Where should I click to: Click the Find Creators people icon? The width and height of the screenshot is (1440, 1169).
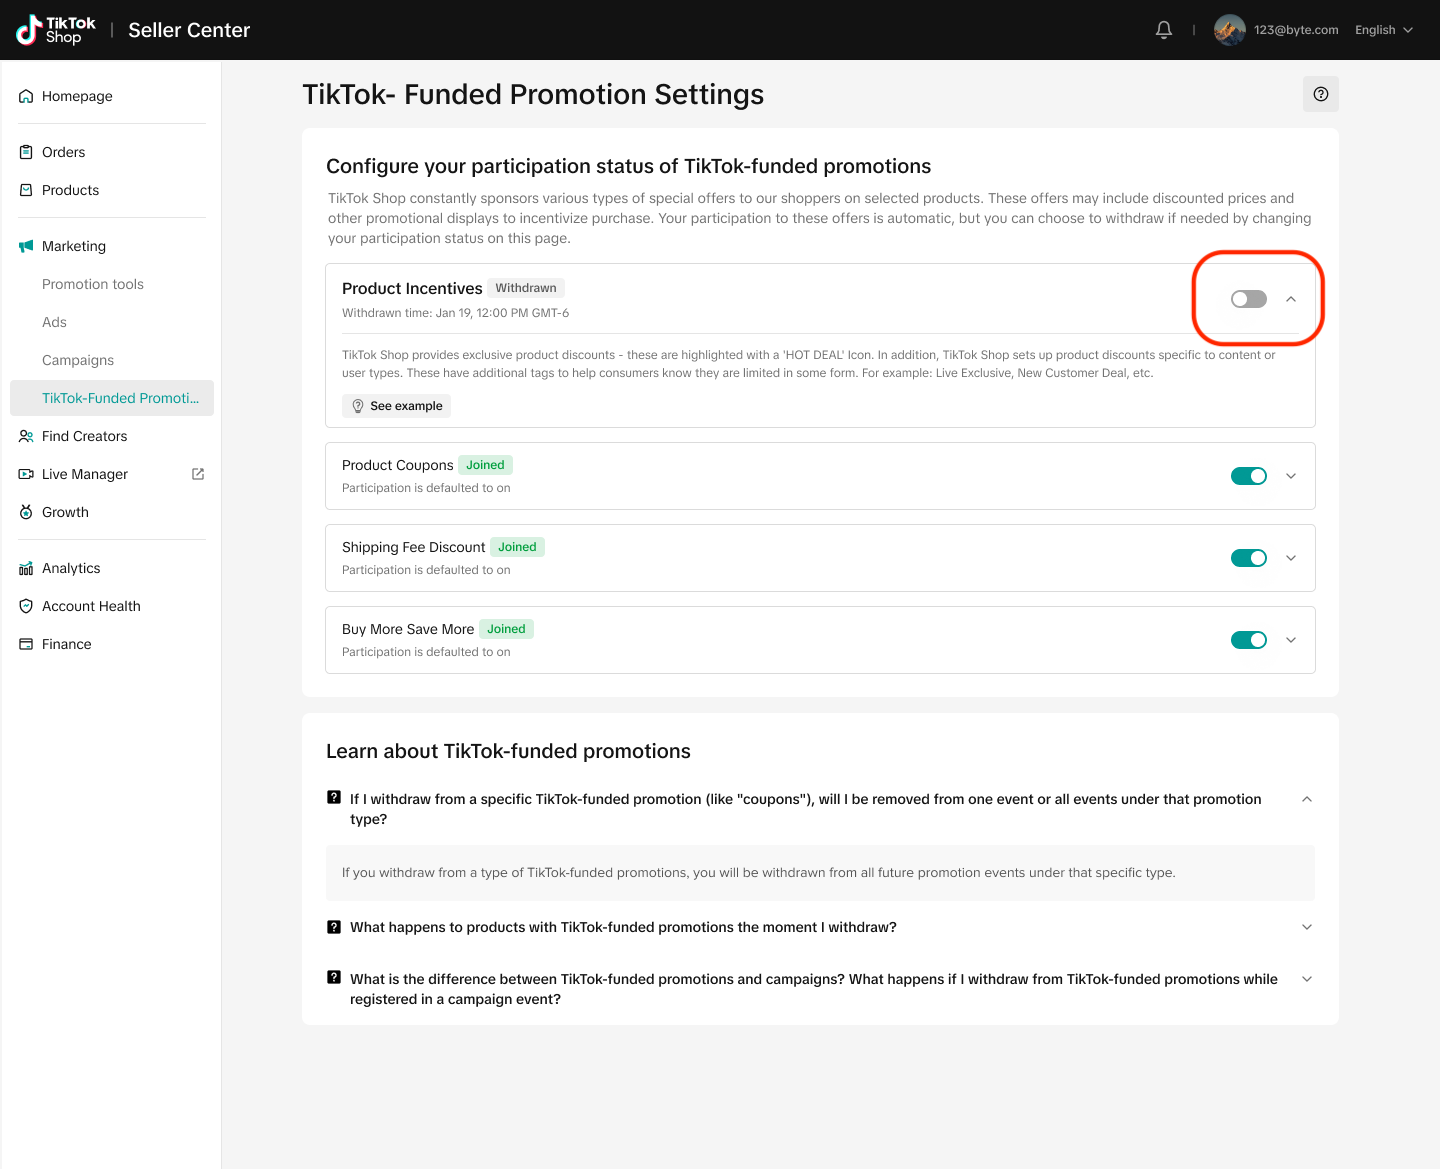coord(26,436)
